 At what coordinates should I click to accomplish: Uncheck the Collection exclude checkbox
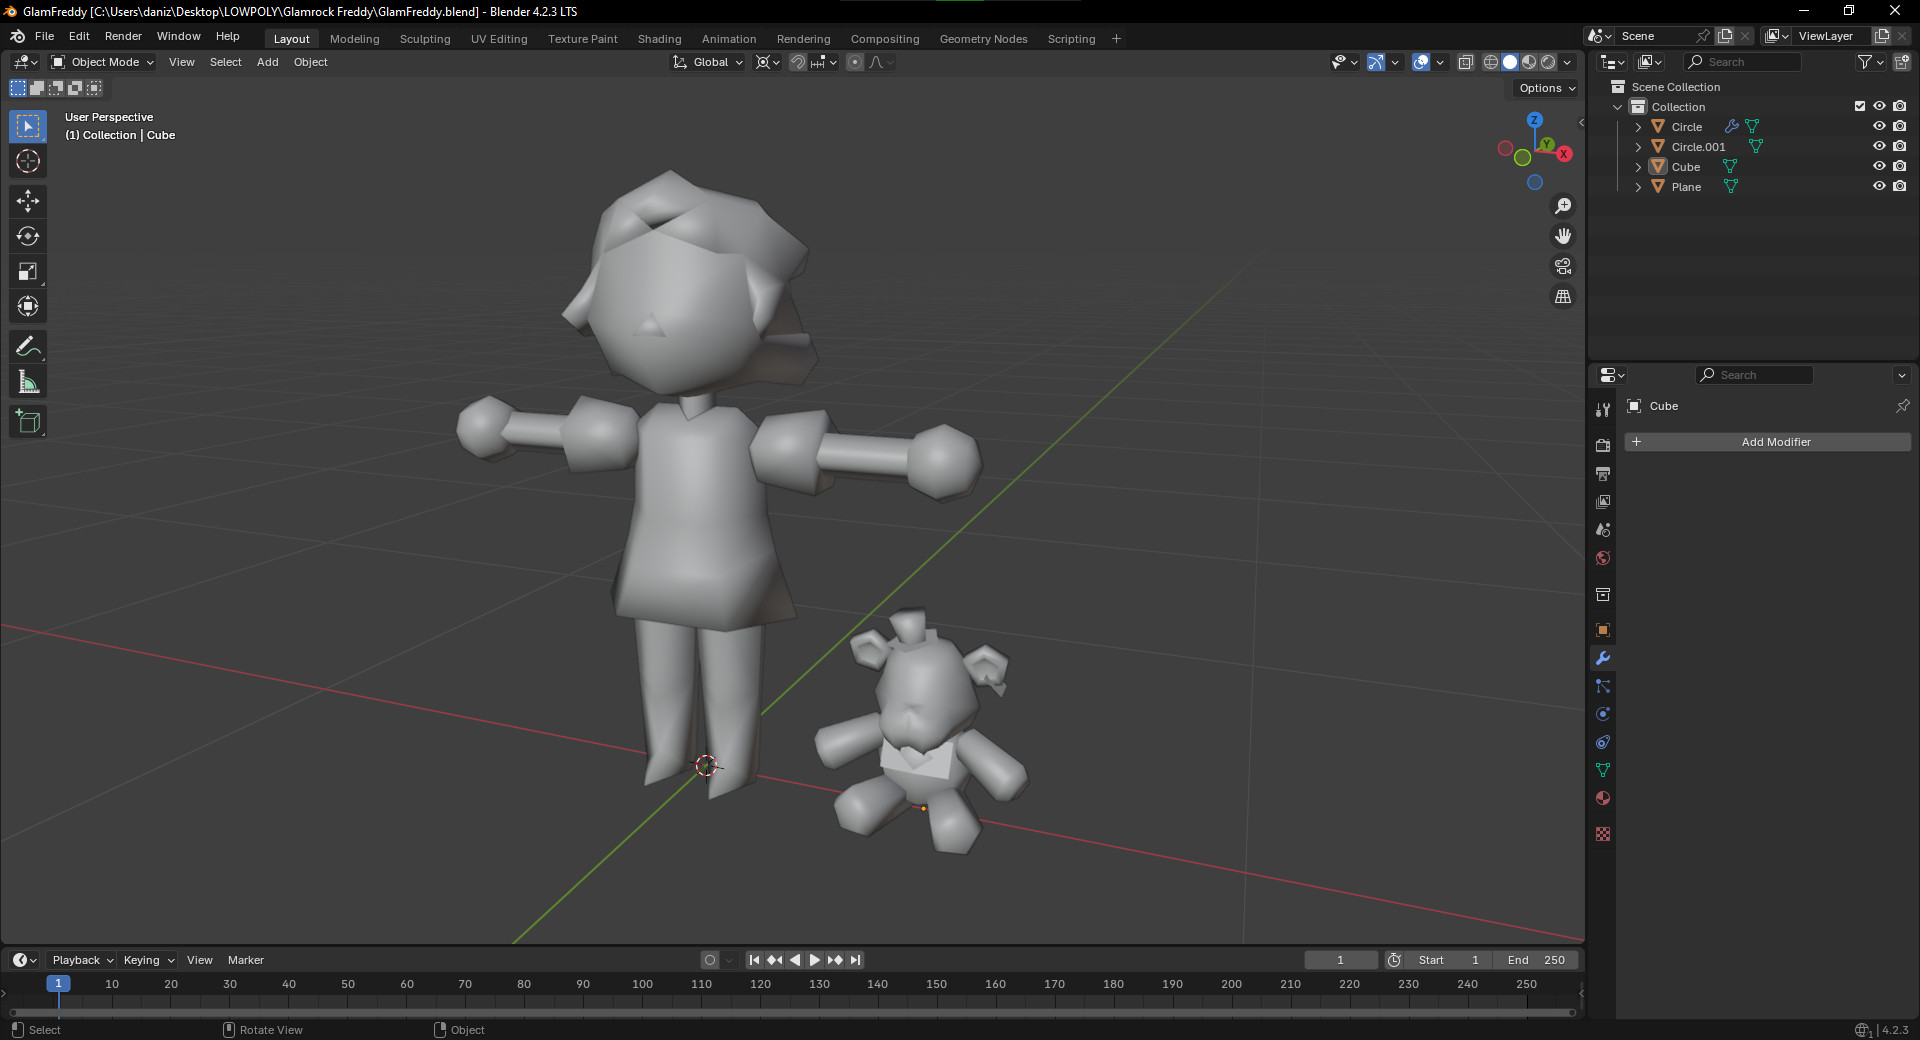tap(1860, 106)
